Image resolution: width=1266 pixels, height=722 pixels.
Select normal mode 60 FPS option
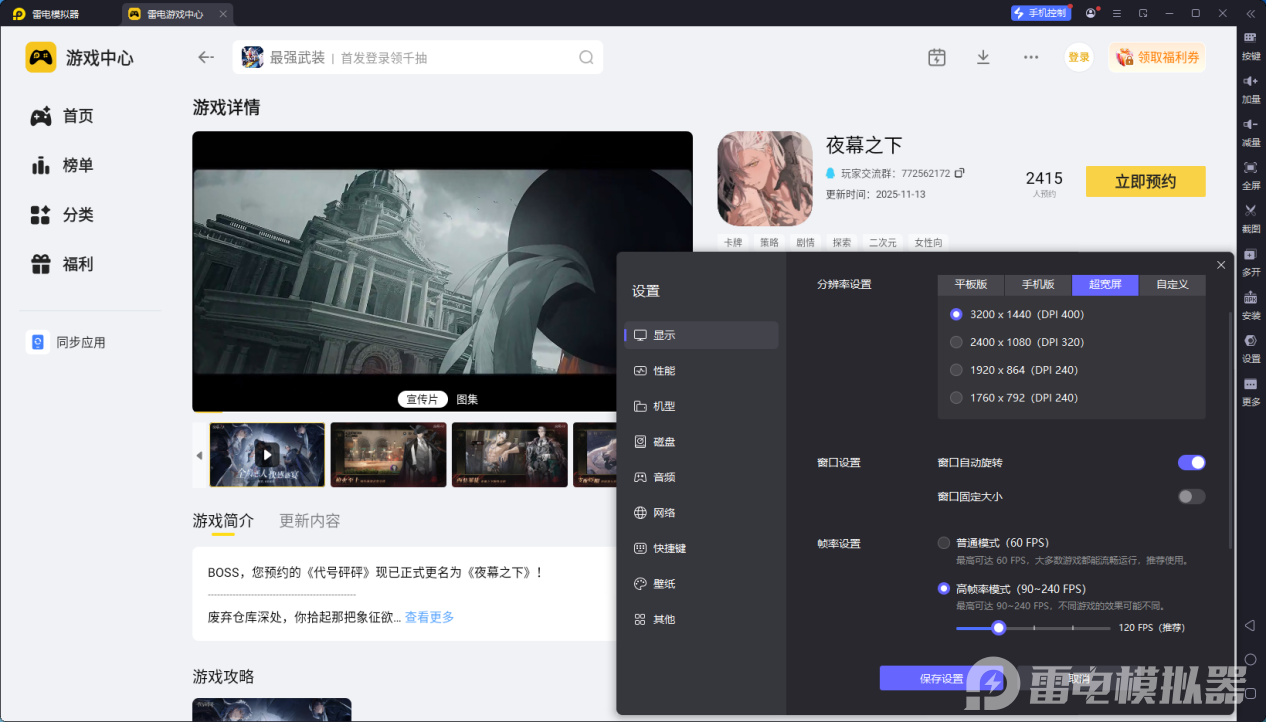click(944, 543)
